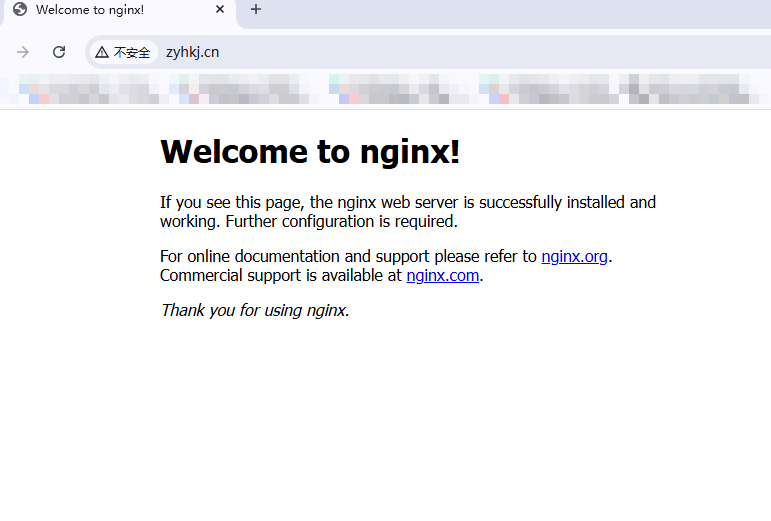
Task: Click the Thank you for using nginx text
Action: (x=255, y=311)
